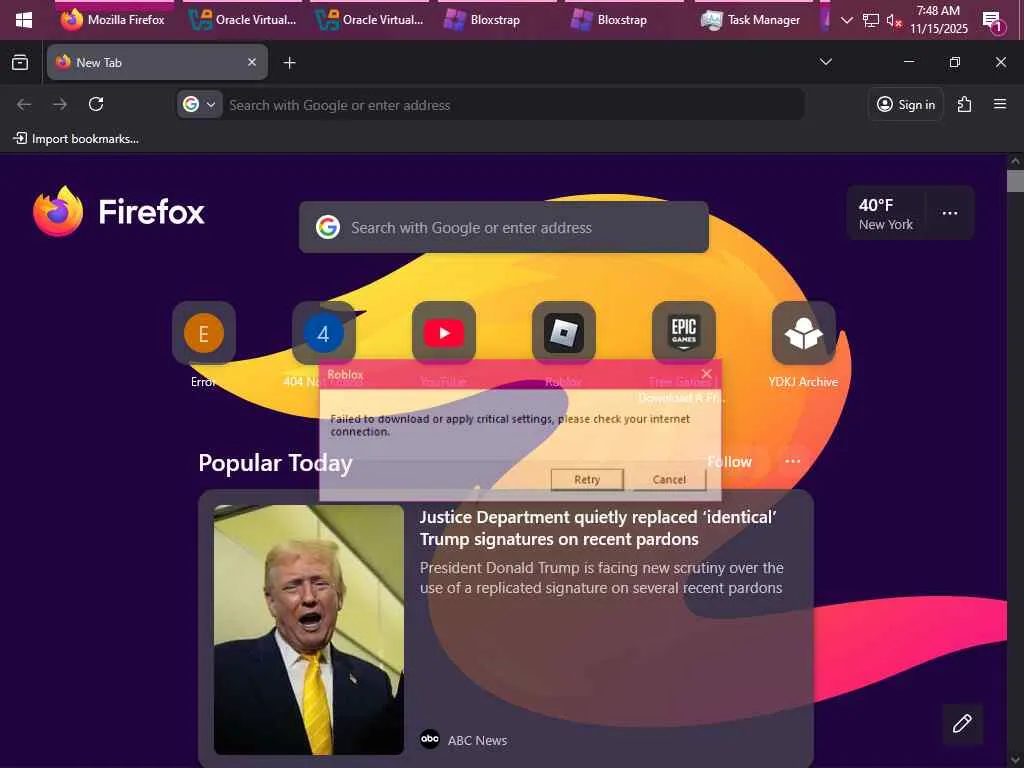The width and height of the screenshot is (1024, 768).
Task: Follow the Popular Today topic
Action: coord(729,462)
